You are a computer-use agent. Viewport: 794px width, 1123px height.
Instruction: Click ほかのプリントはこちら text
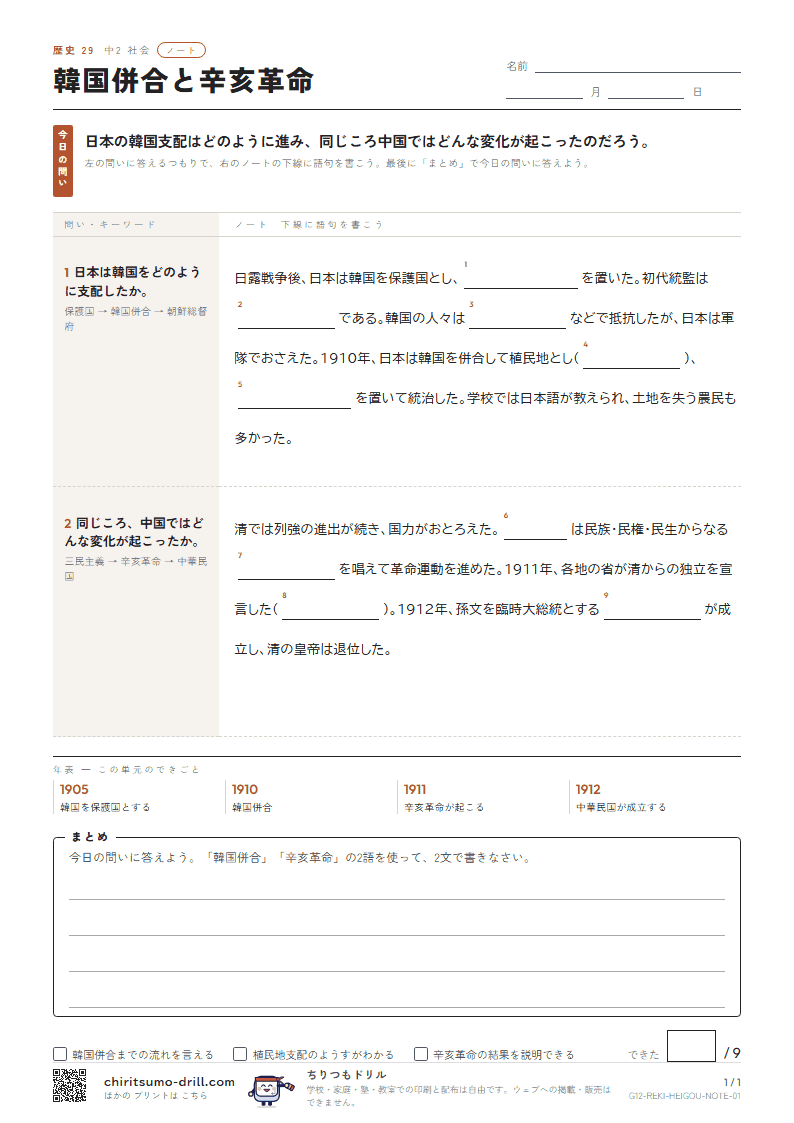pyautogui.click(x=156, y=1096)
